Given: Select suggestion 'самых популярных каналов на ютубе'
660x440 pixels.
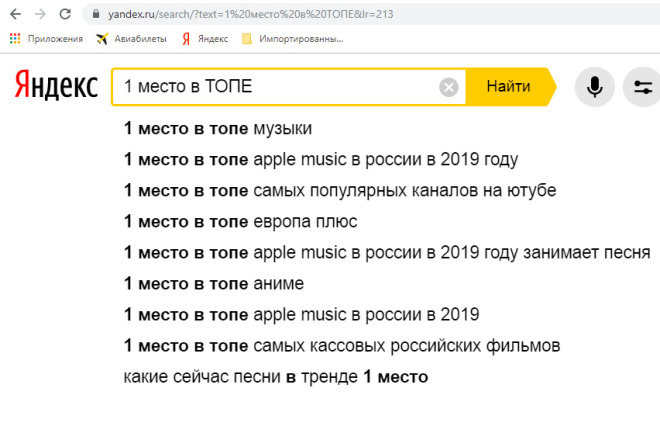Looking at the screenshot, I should tap(340, 190).
